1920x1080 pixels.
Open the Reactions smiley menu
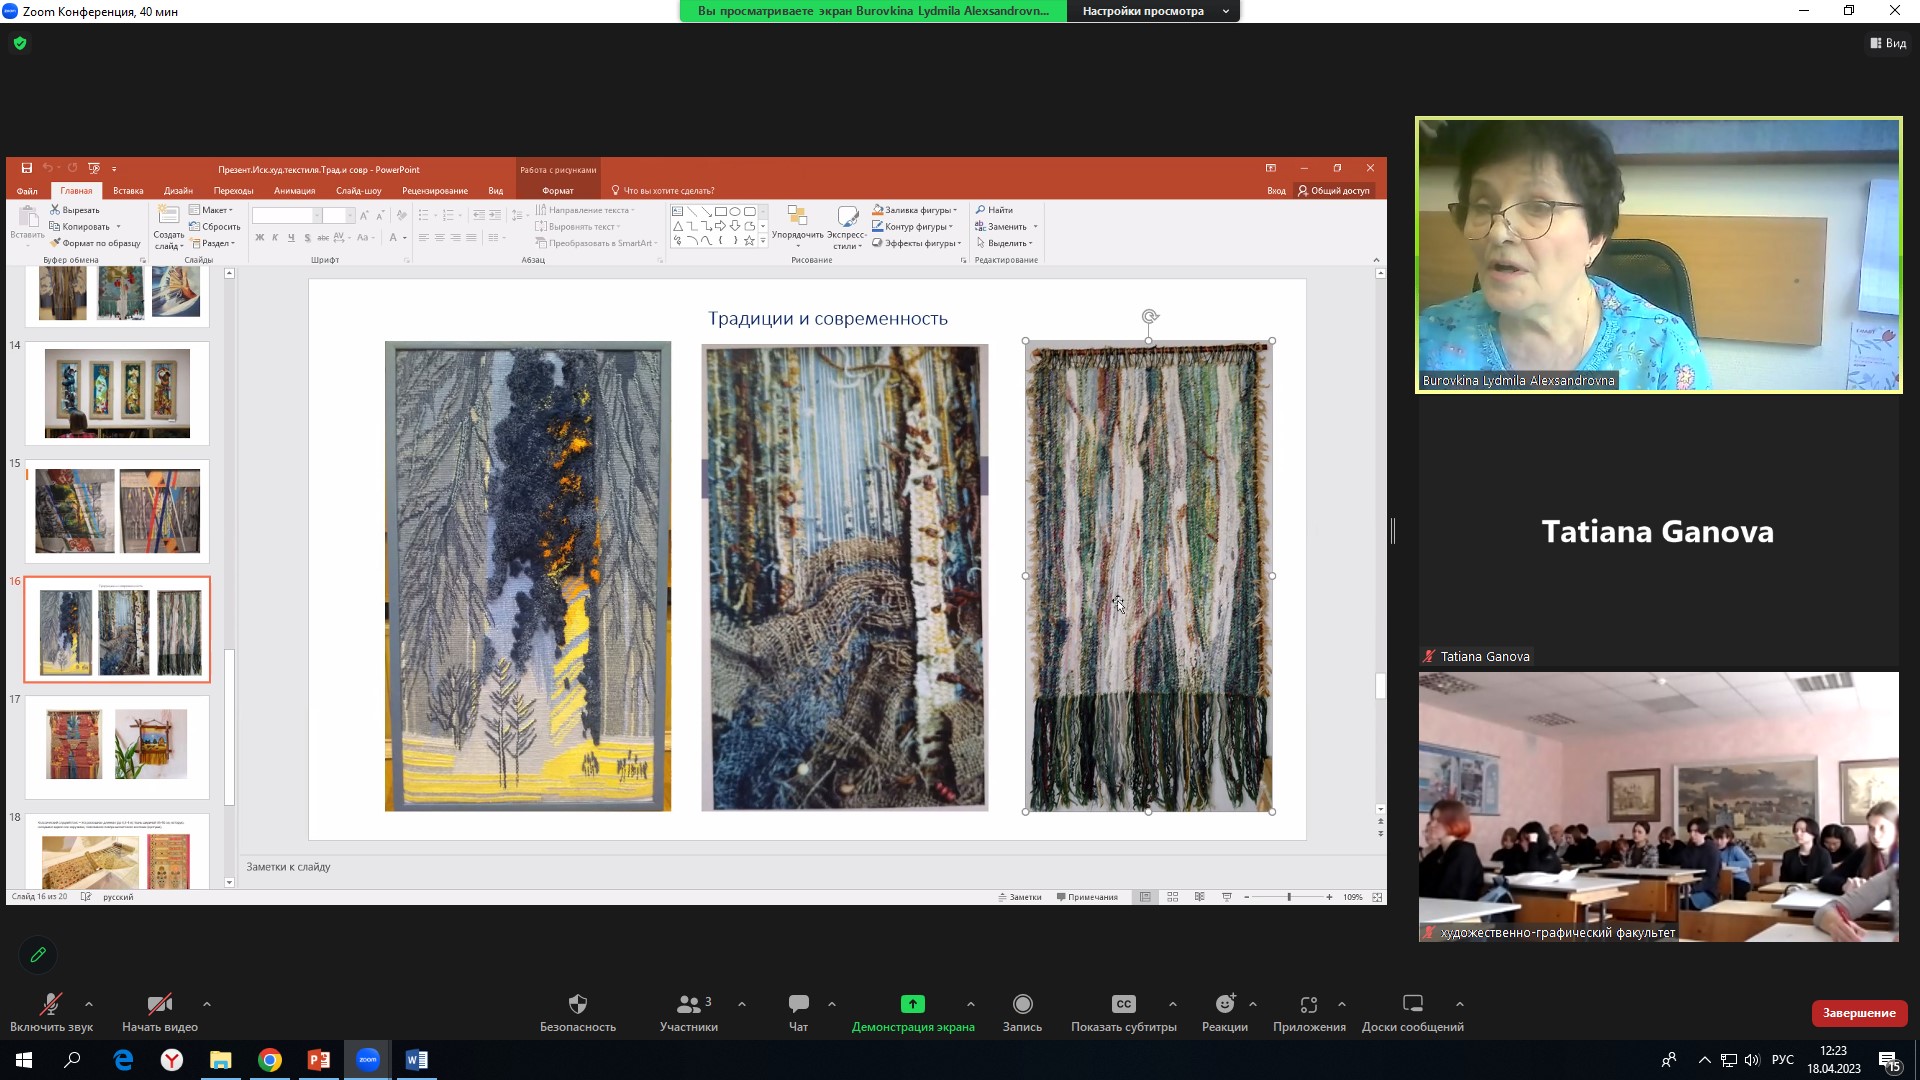tap(1225, 1004)
